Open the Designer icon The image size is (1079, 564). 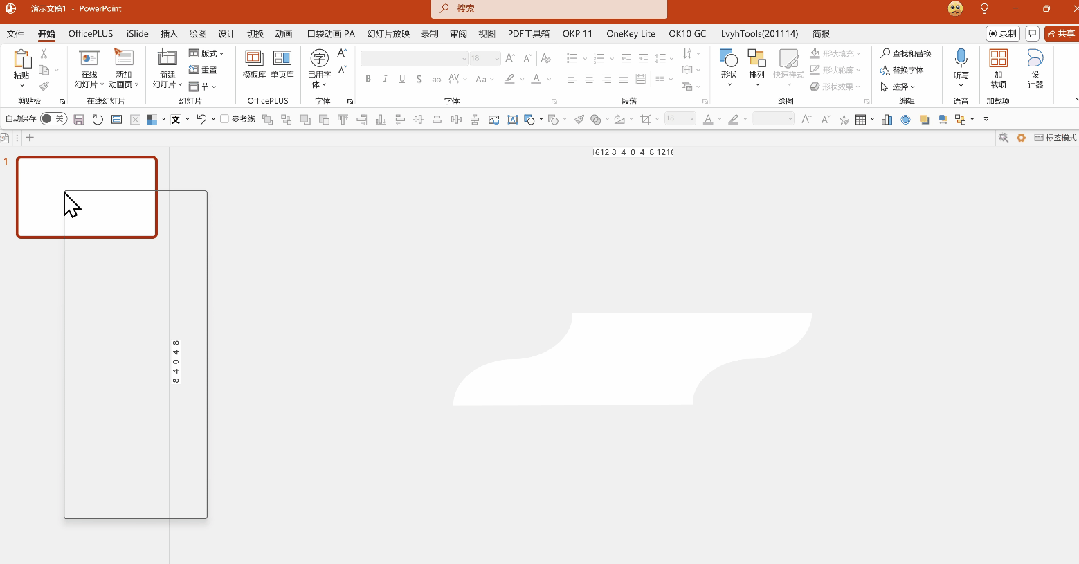(1035, 58)
